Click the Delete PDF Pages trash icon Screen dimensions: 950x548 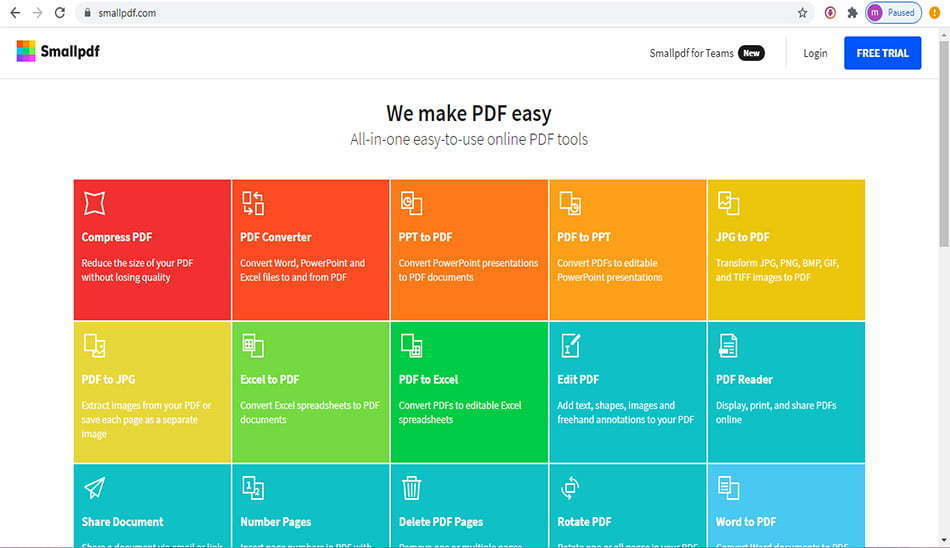[x=411, y=488]
